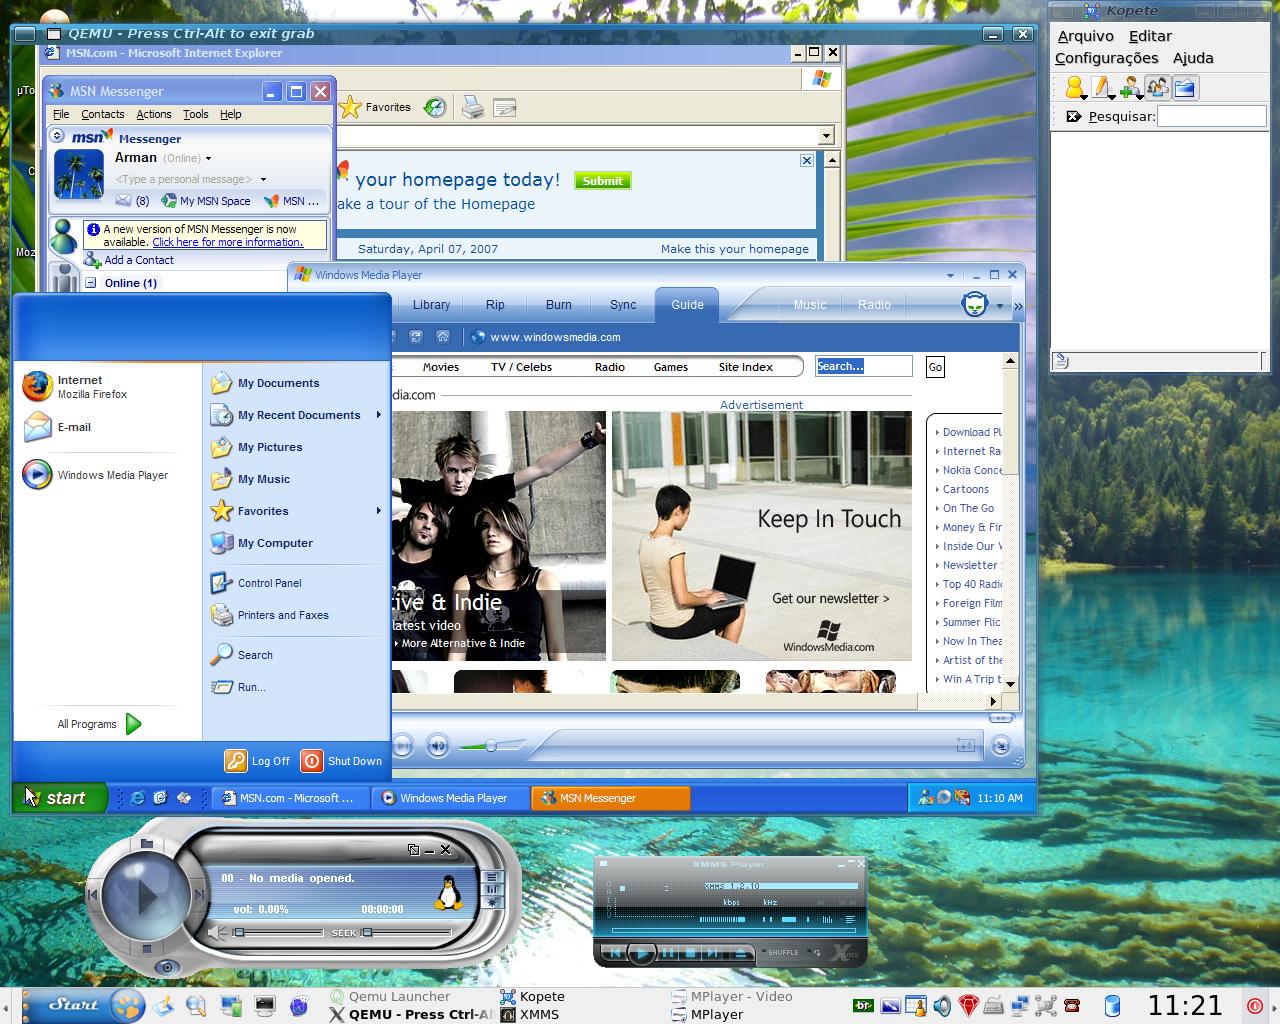Open Kopete Ajuda menu
The image size is (1280, 1024).
(x=1193, y=58)
